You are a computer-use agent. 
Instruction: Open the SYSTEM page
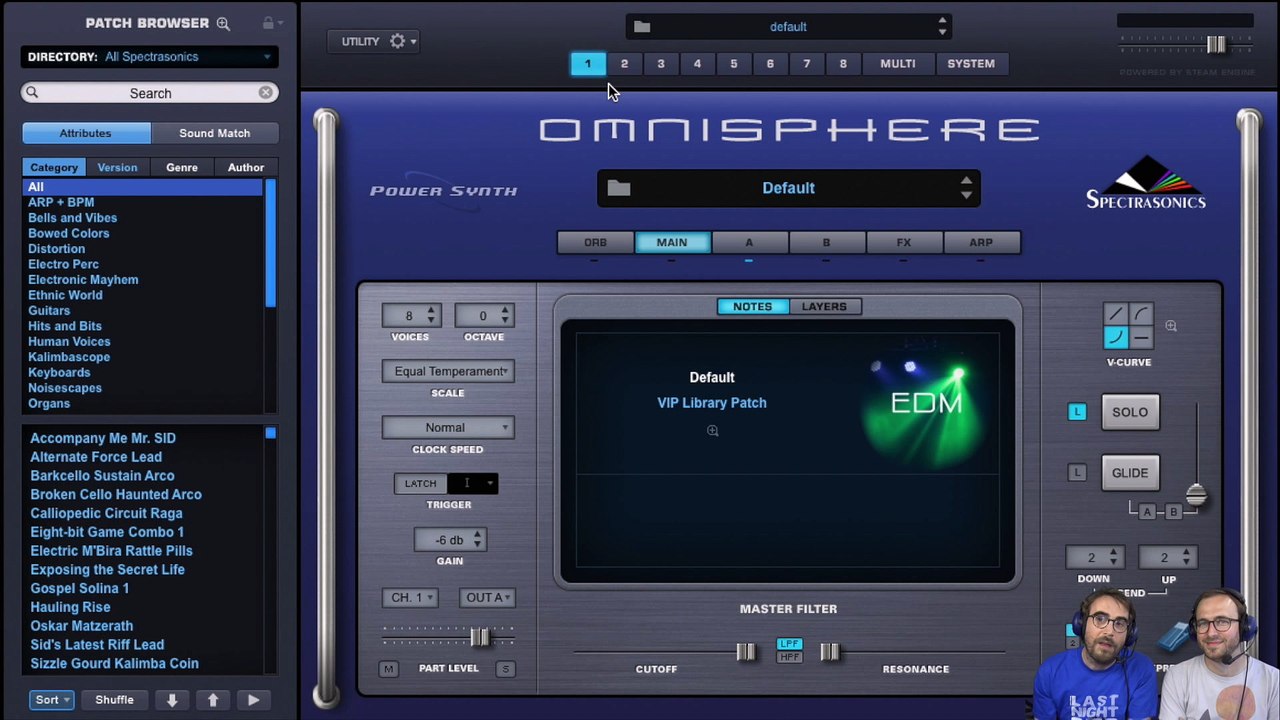(x=971, y=64)
